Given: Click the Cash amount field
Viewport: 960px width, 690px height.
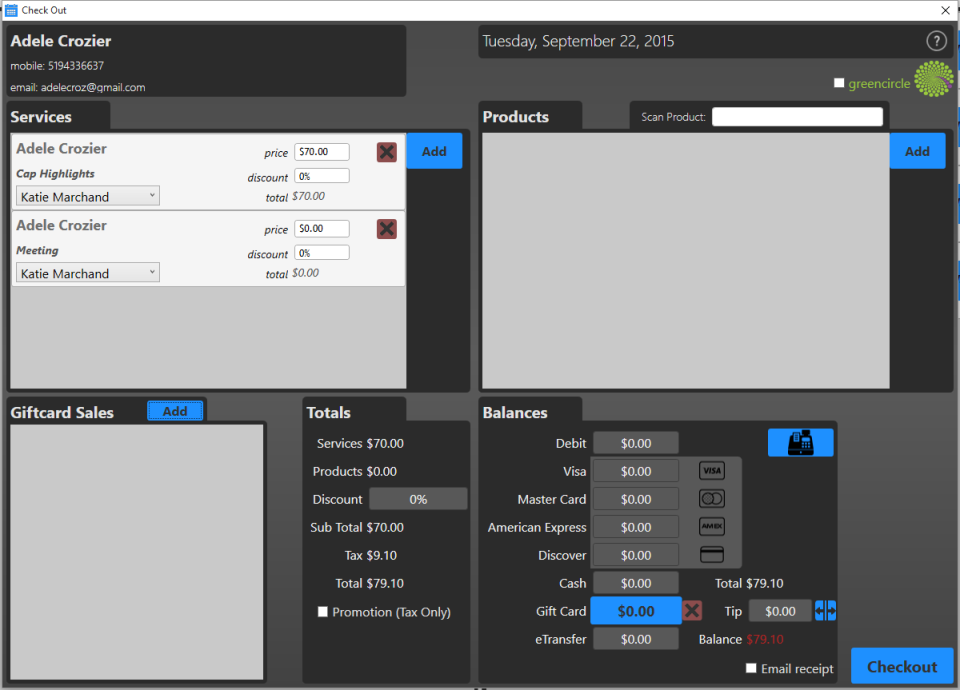Looking at the screenshot, I should point(635,583).
